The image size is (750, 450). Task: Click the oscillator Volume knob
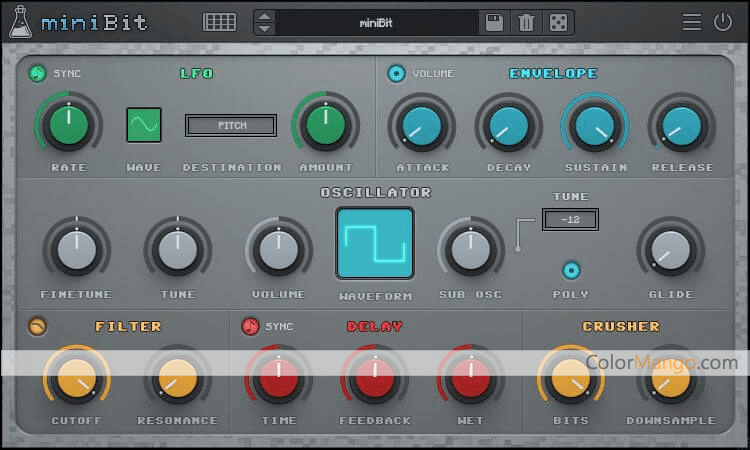pos(279,250)
